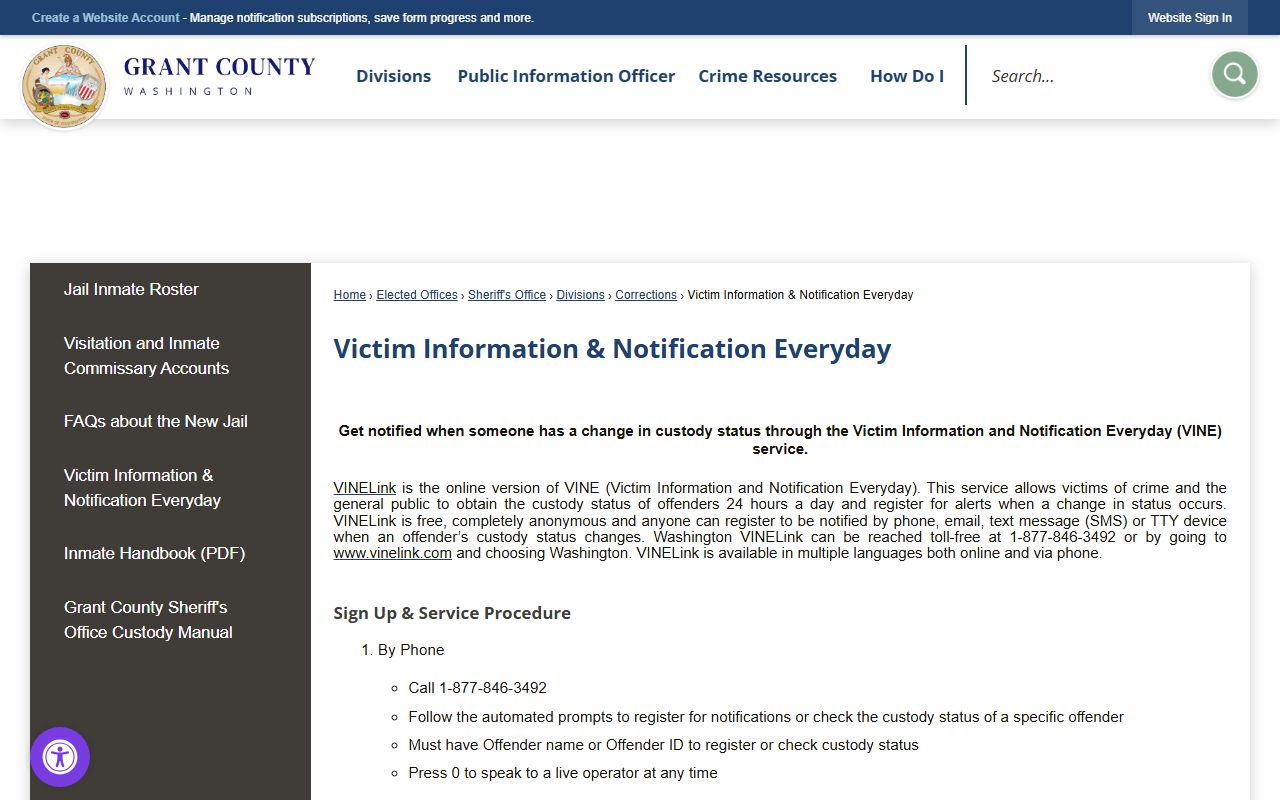The height and width of the screenshot is (800, 1280).
Task: Click Grant County Washington title text
Action: (219, 75)
